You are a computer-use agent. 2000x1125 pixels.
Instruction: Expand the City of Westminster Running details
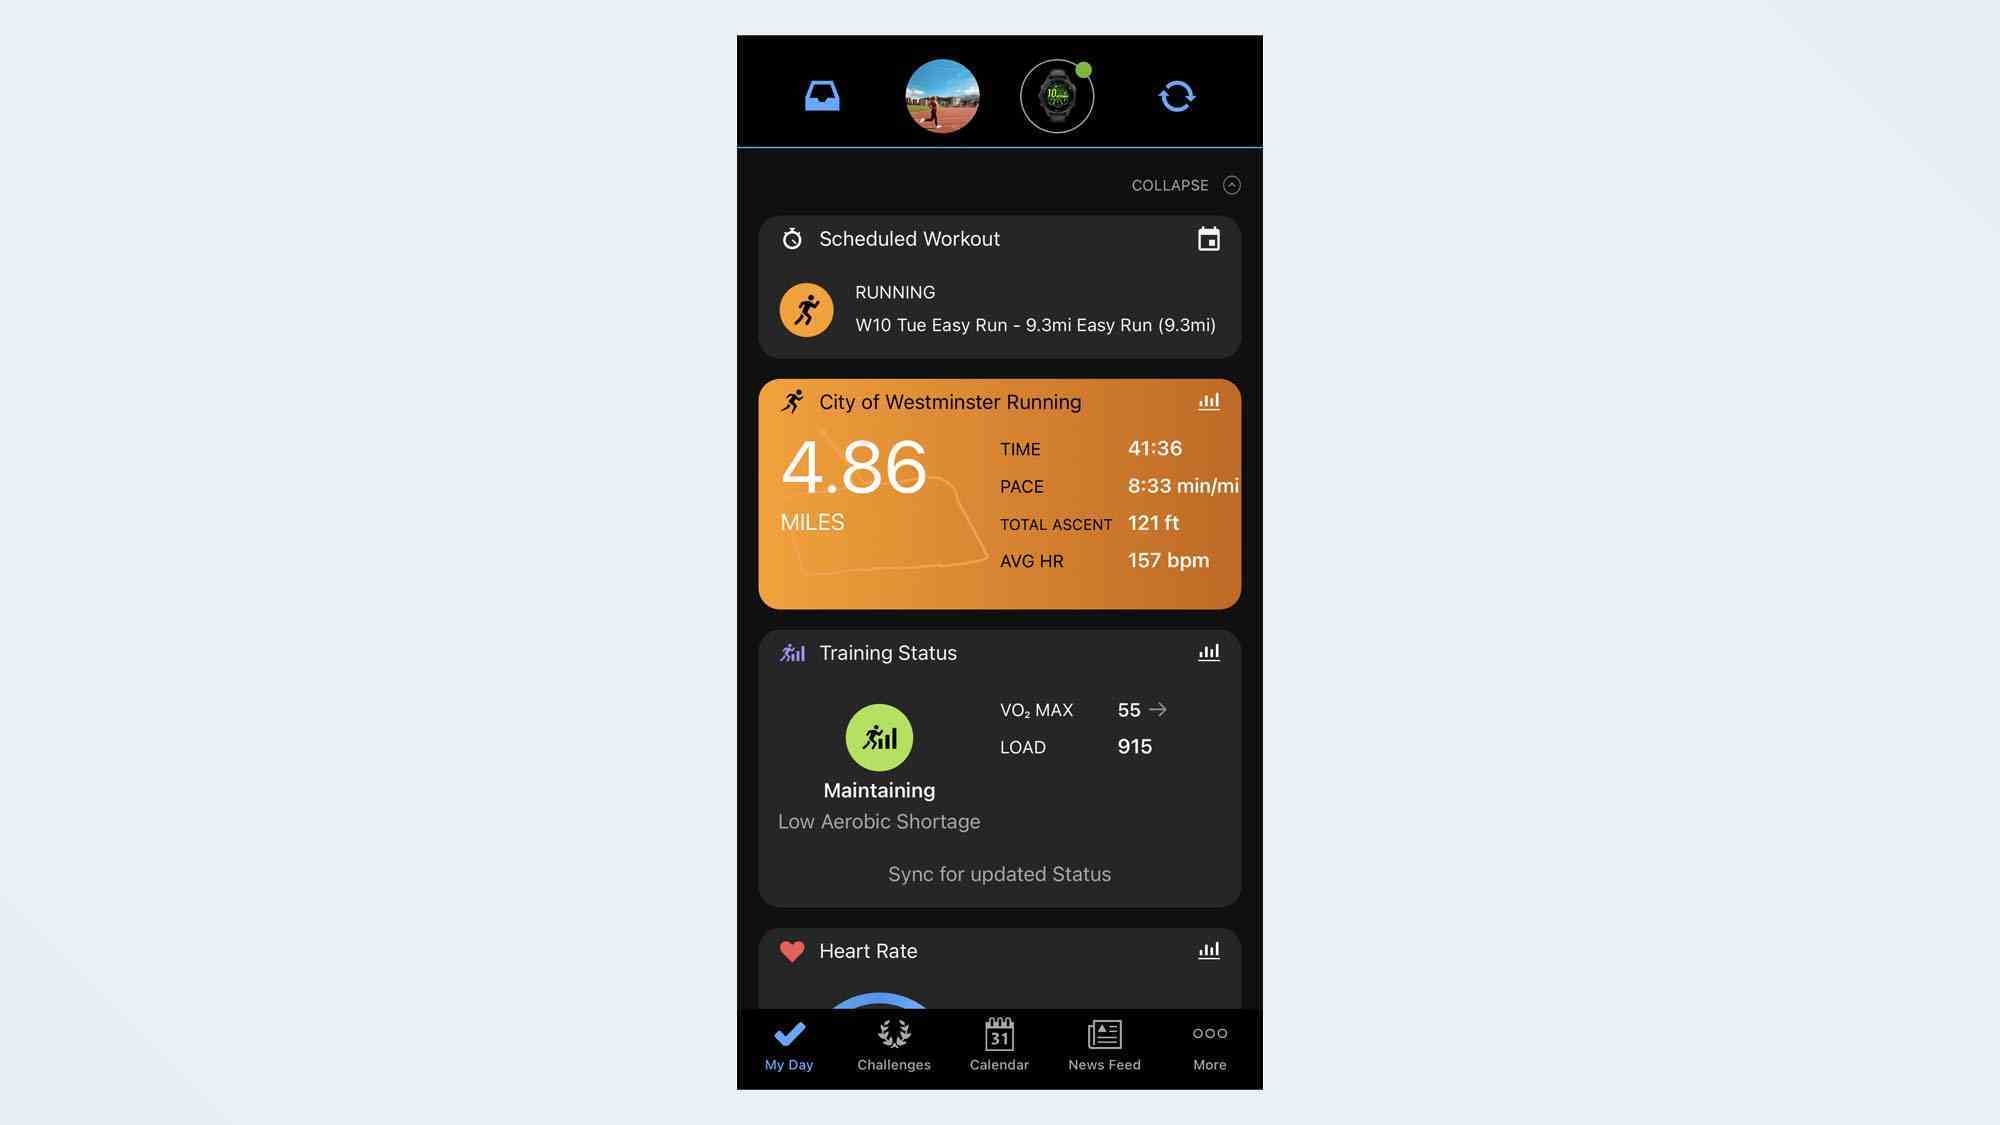tap(1207, 401)
